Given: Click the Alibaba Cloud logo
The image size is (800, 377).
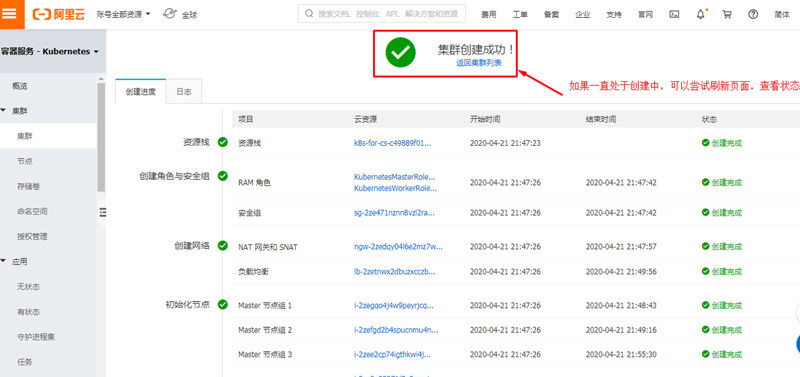Looking at the screenshot, I should click(x=59, y=14).
